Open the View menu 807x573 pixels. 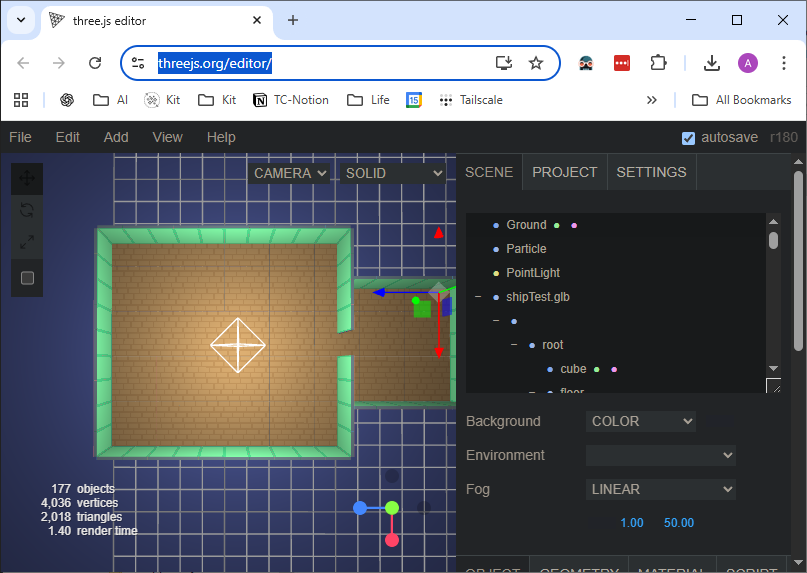click(167, 137)
